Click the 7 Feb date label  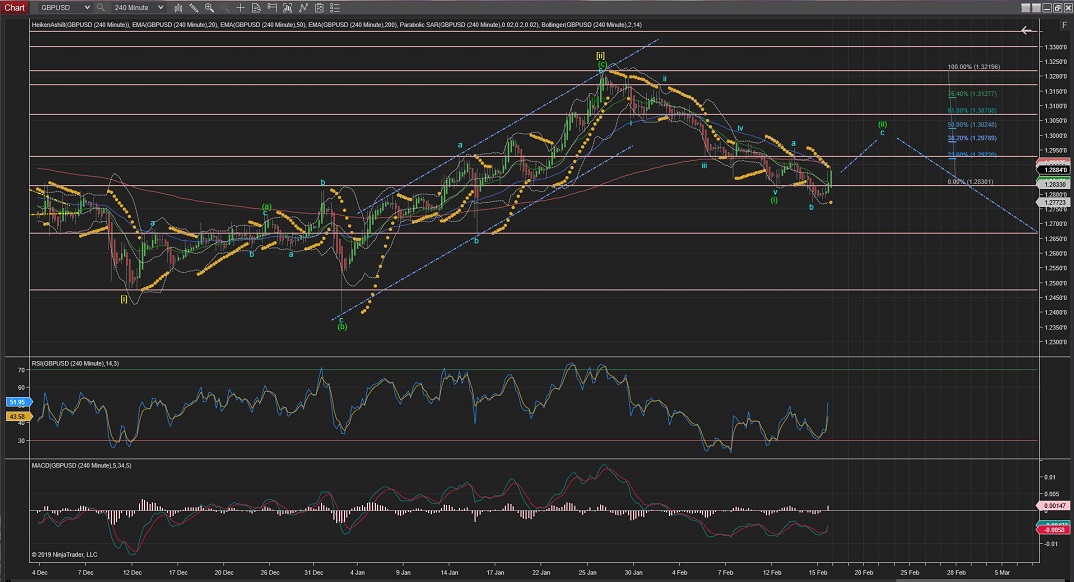(x=725, y=572)
